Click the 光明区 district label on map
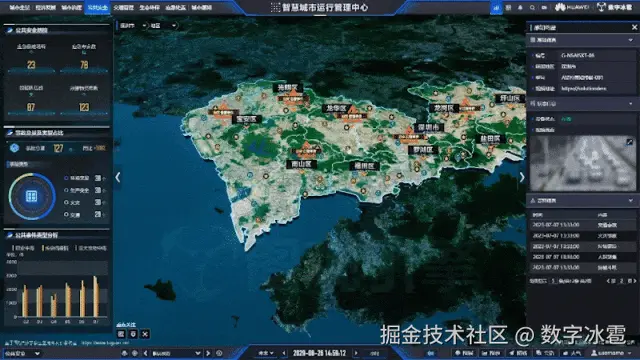This screenshot has width=640, height=360. tap(288, 87)
